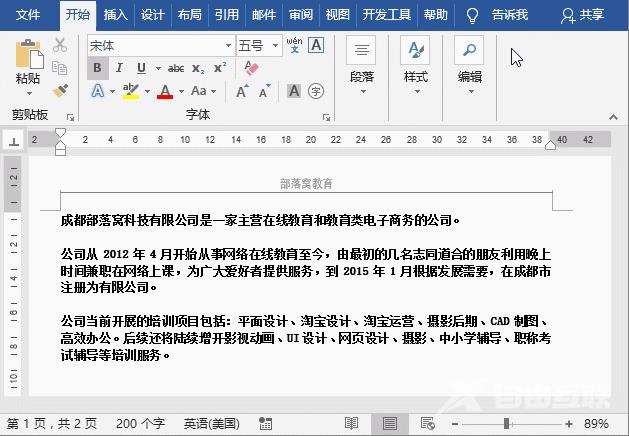Click the 89% zoom level

coord(597,423)
